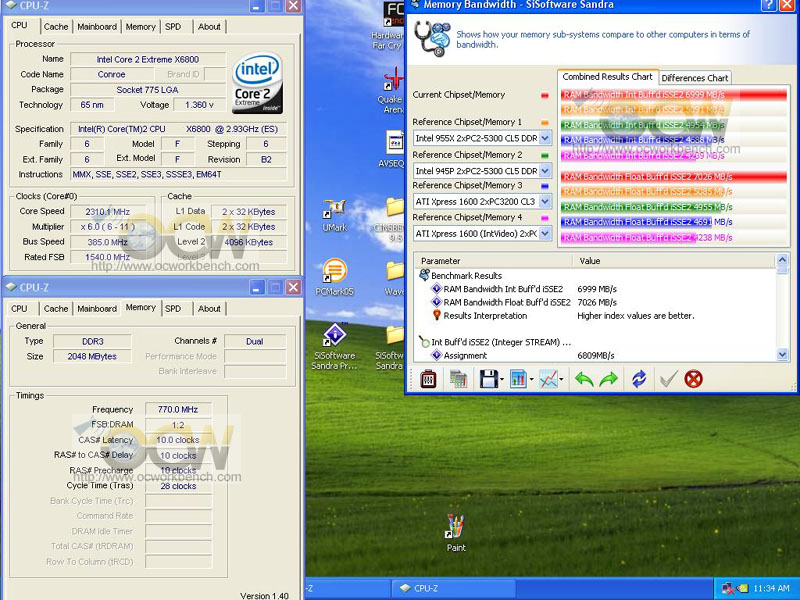Click the NVIDIA icon in the system tray
The height and width of the screenshot is (600, 800).
(742, 588)
